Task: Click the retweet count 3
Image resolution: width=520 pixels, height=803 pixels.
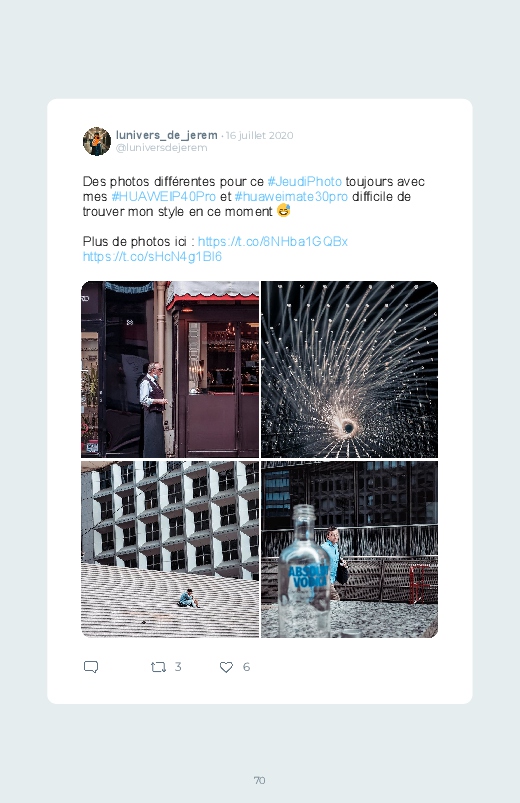Action: click(x=178, y=667)
